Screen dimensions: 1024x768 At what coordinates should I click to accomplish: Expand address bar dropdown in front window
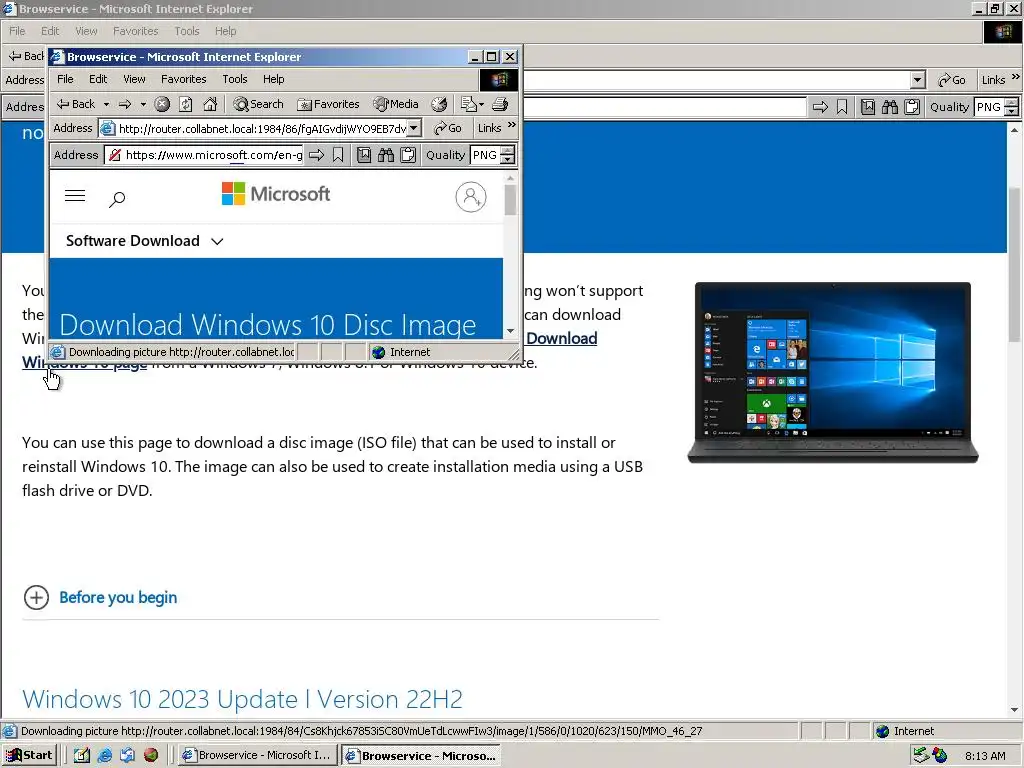click(x=414, y=129)
